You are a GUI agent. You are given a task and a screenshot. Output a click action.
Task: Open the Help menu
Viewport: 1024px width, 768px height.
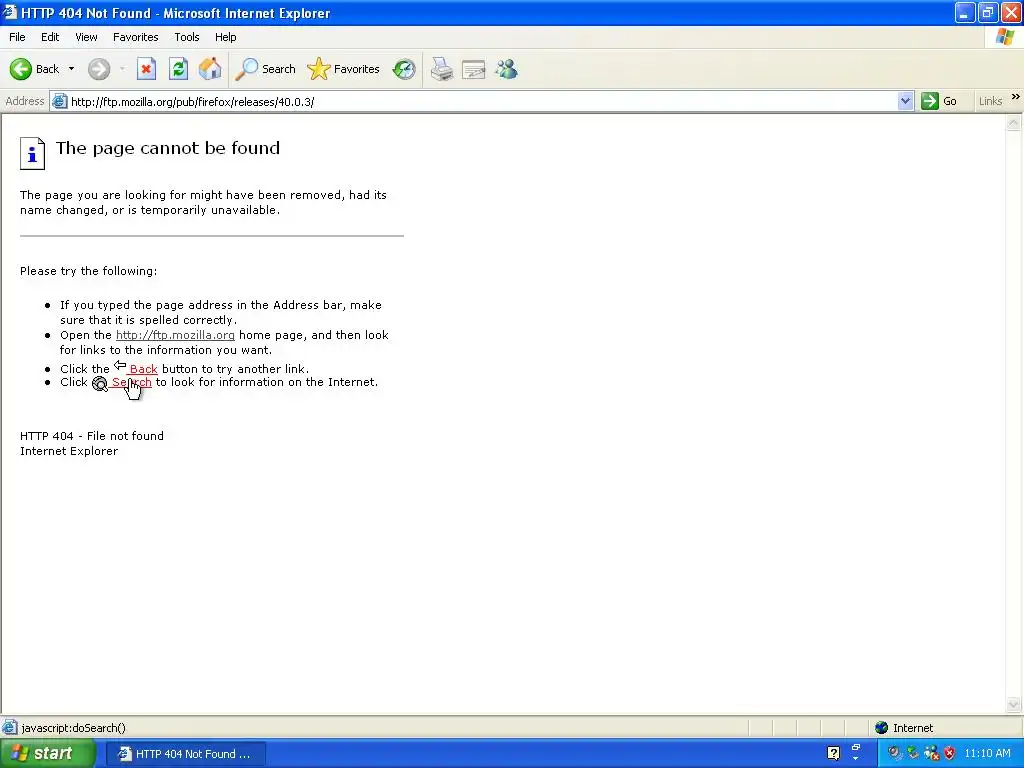click(225, 37)
